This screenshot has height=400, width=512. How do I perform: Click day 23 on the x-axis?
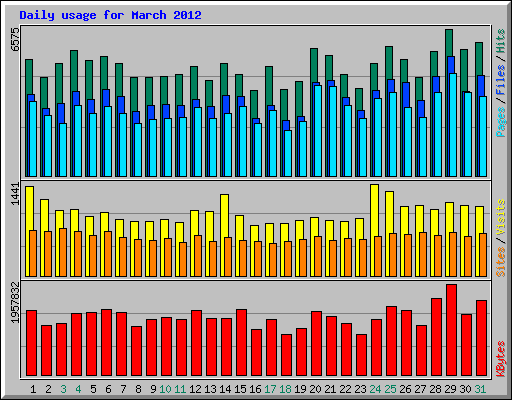click(360, 389)
